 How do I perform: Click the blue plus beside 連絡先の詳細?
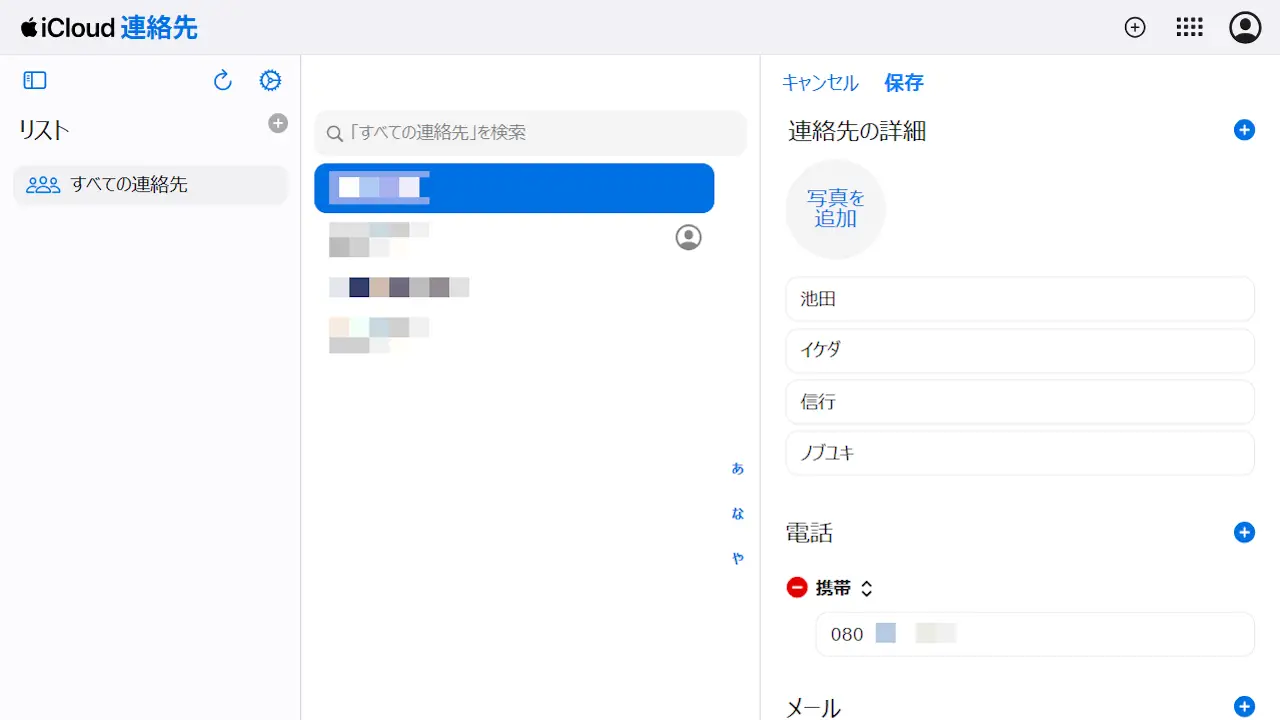point(1244,130)
